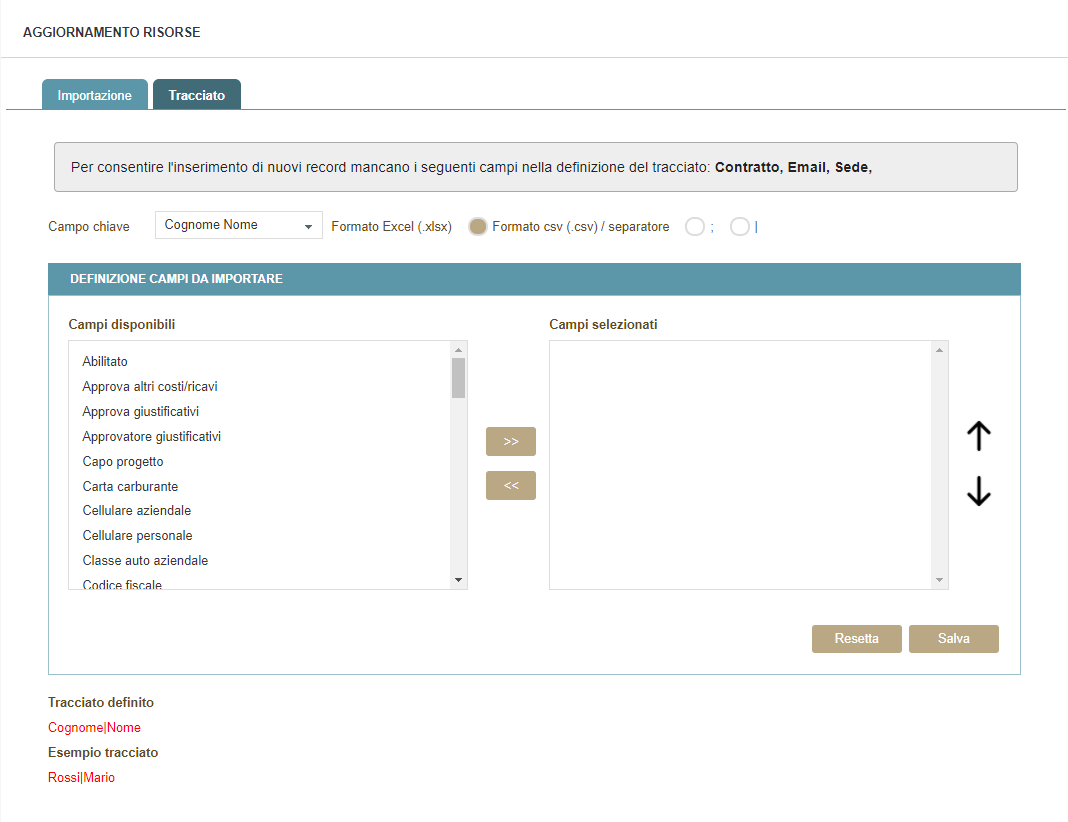Open the Tracciato tab

point(197,95)
